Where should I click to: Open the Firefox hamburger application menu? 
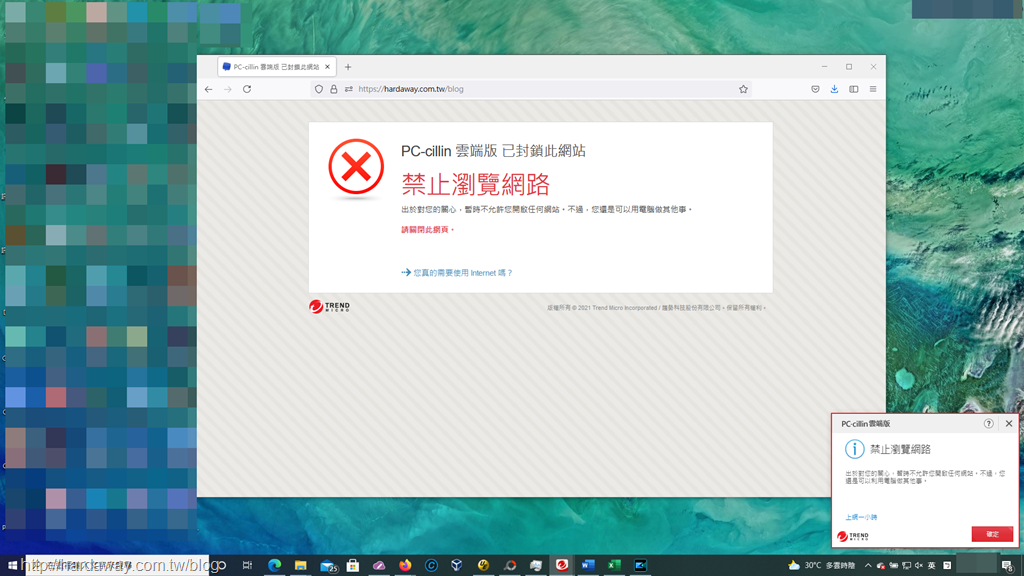(x=872, y=89)
